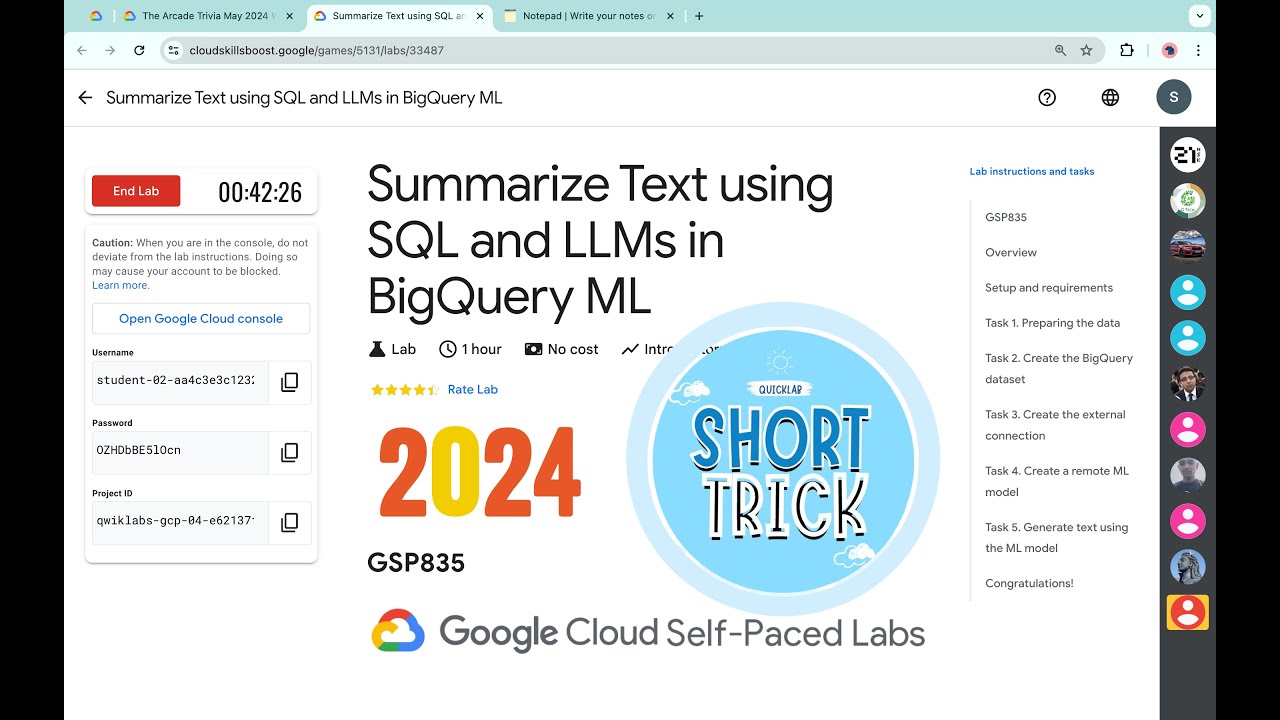
Task: Select the Summarize Text using SQL tab
Action: [x=398, y=16]
